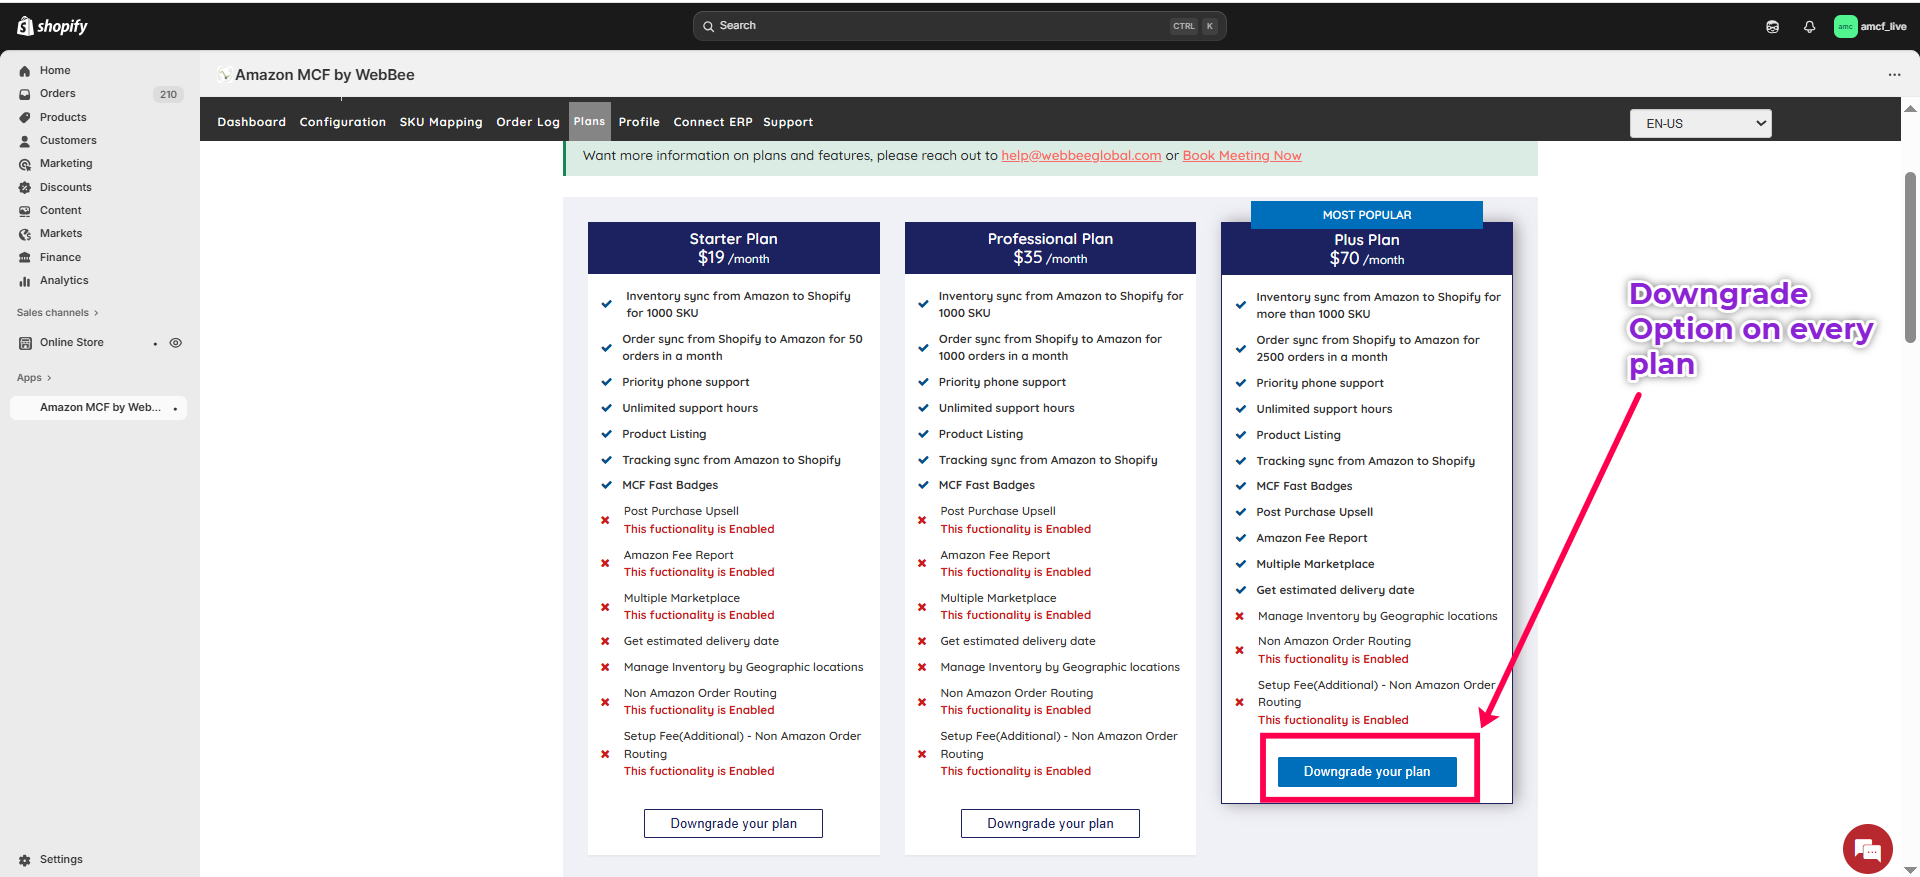Expand the Apps section chevron

tap(49, 378)
